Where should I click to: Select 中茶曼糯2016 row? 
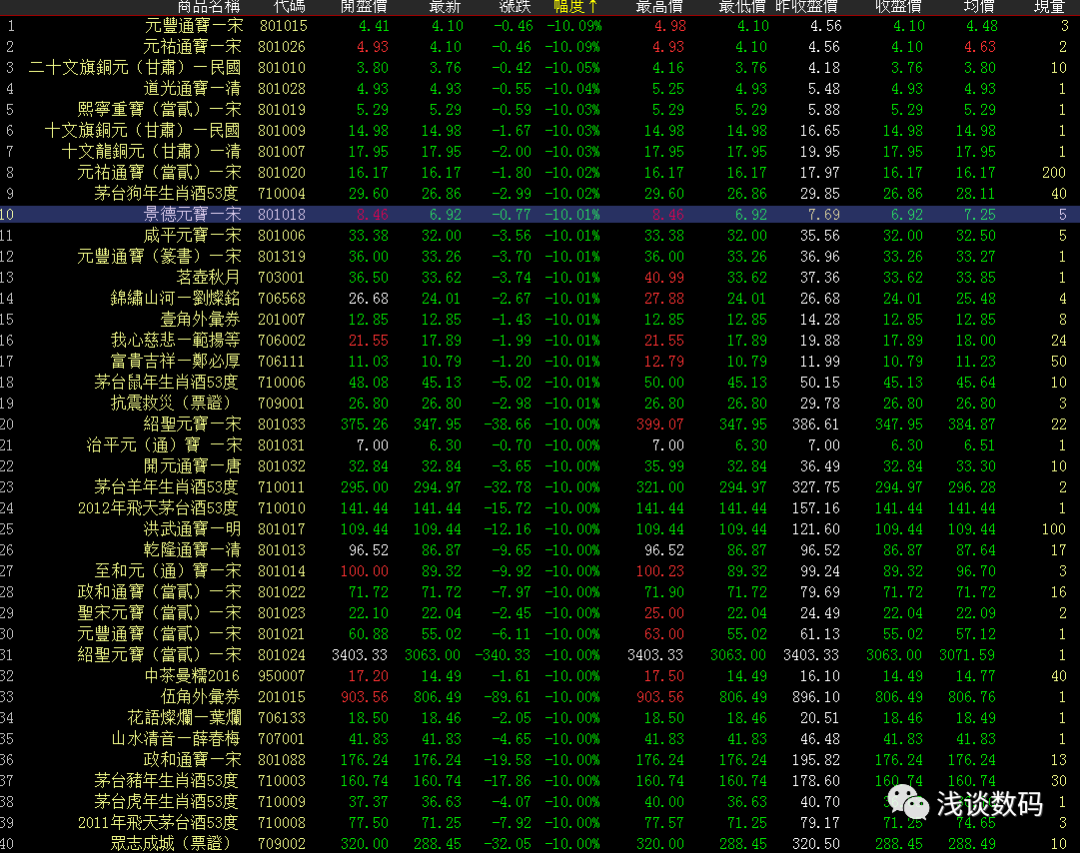coord(540,676)
